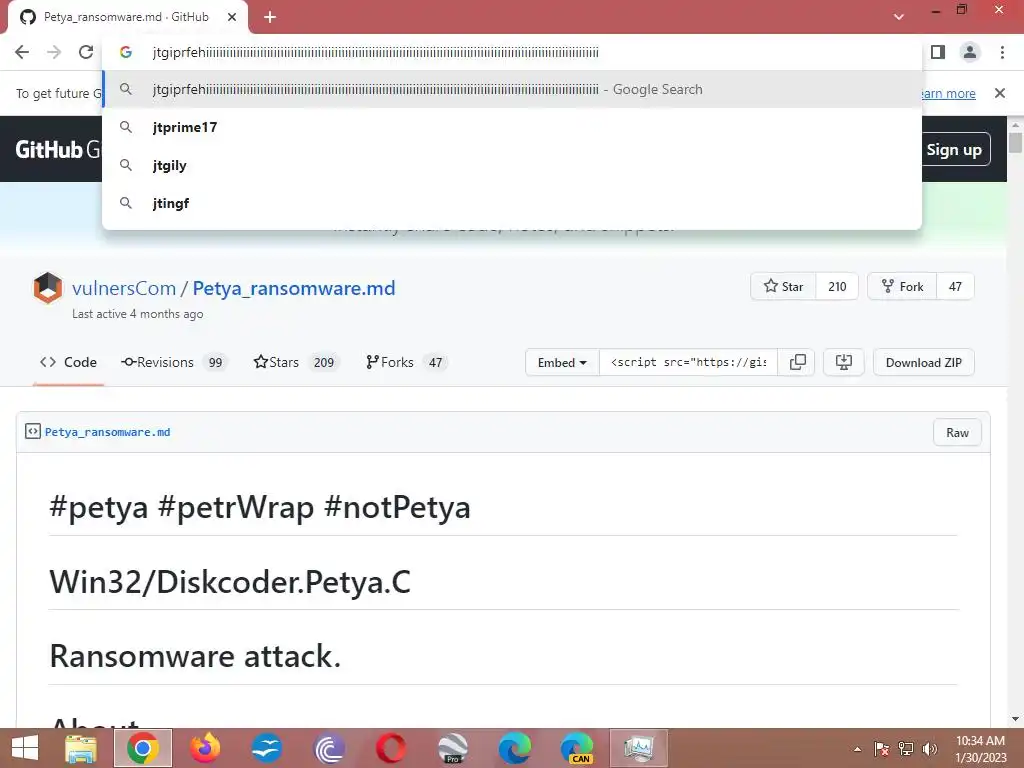Open Google Earth Pro taskbar icon
Screen dimensions: 1024x768
point(453,748)
